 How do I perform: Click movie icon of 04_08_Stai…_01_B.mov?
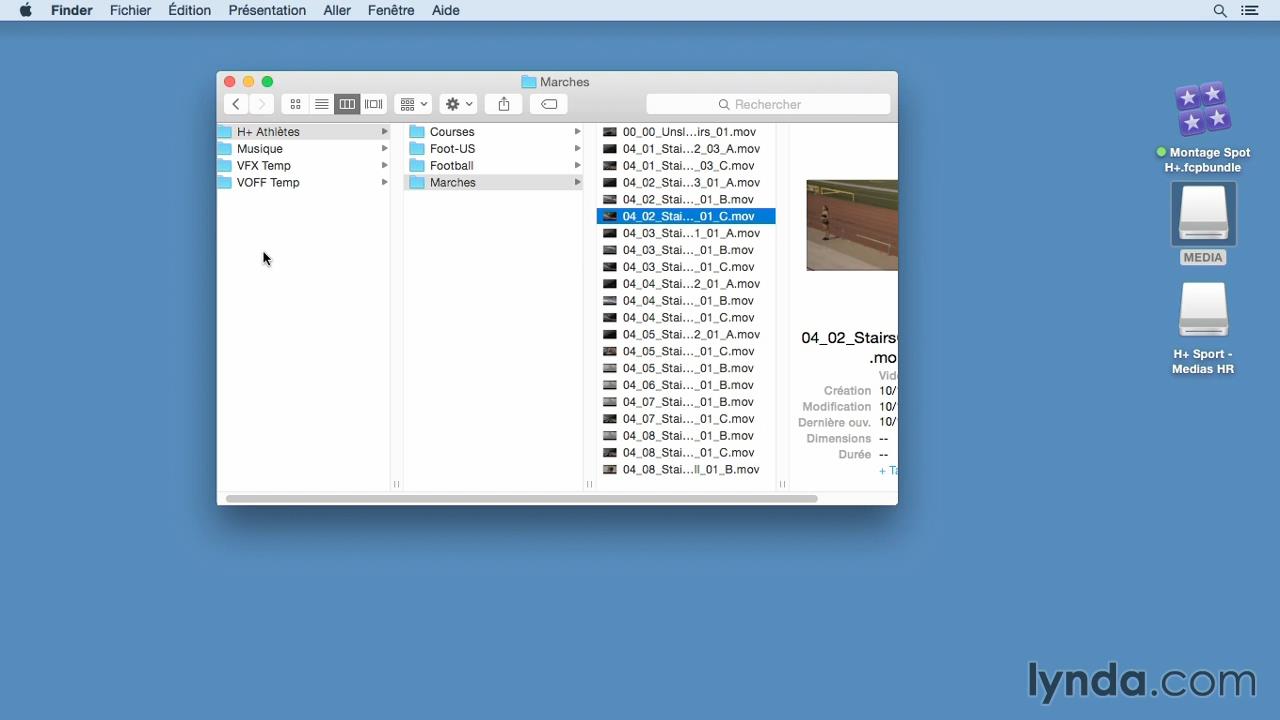(610, 436)
